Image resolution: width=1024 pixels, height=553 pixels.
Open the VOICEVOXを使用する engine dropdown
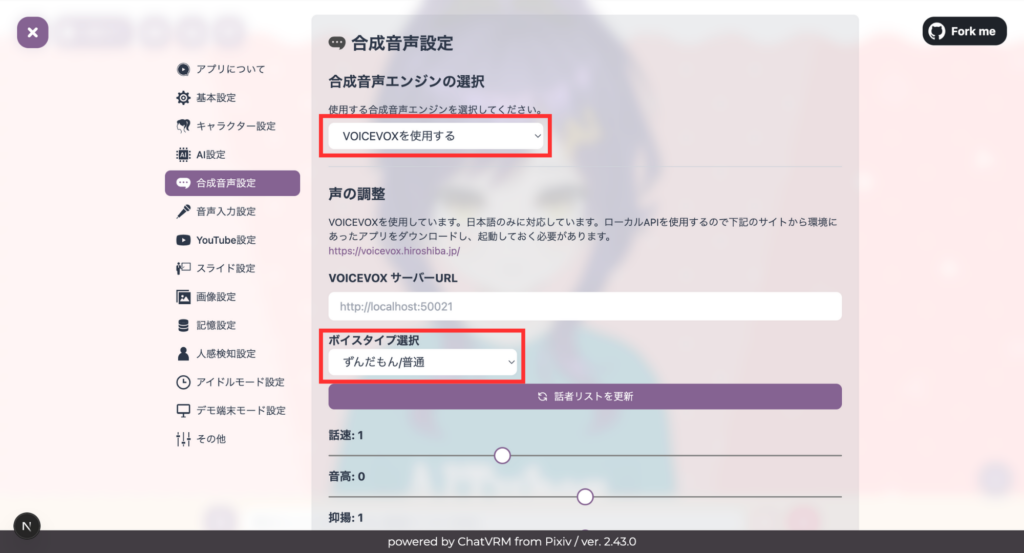pyautogui.click(x=436, y=136)
